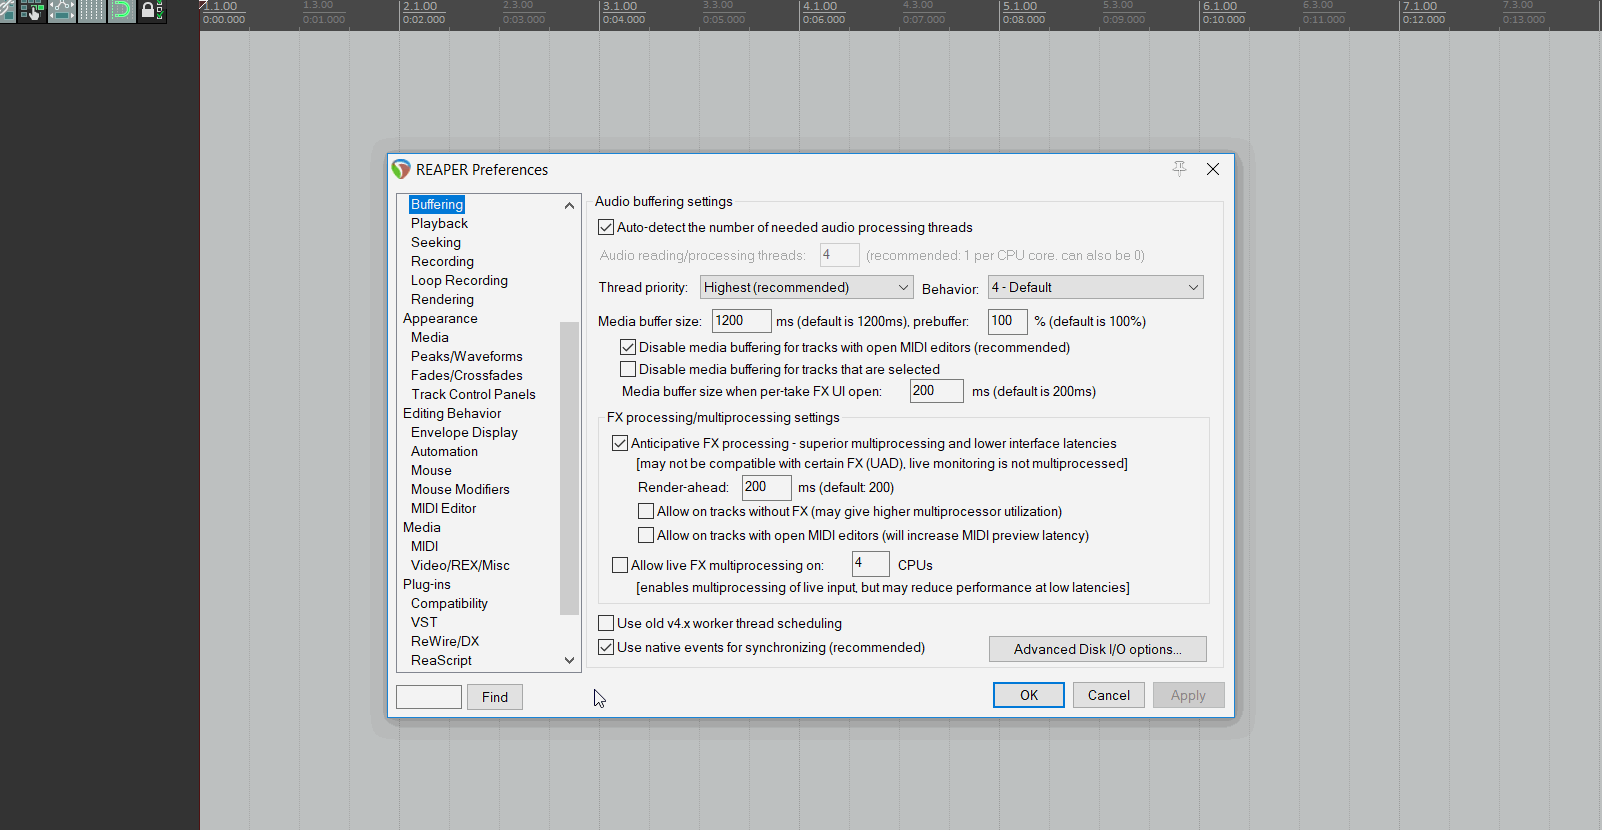Toggle auto-detect number of audio processing threads
Viewport: 1602px width, 830px height.
606,228
